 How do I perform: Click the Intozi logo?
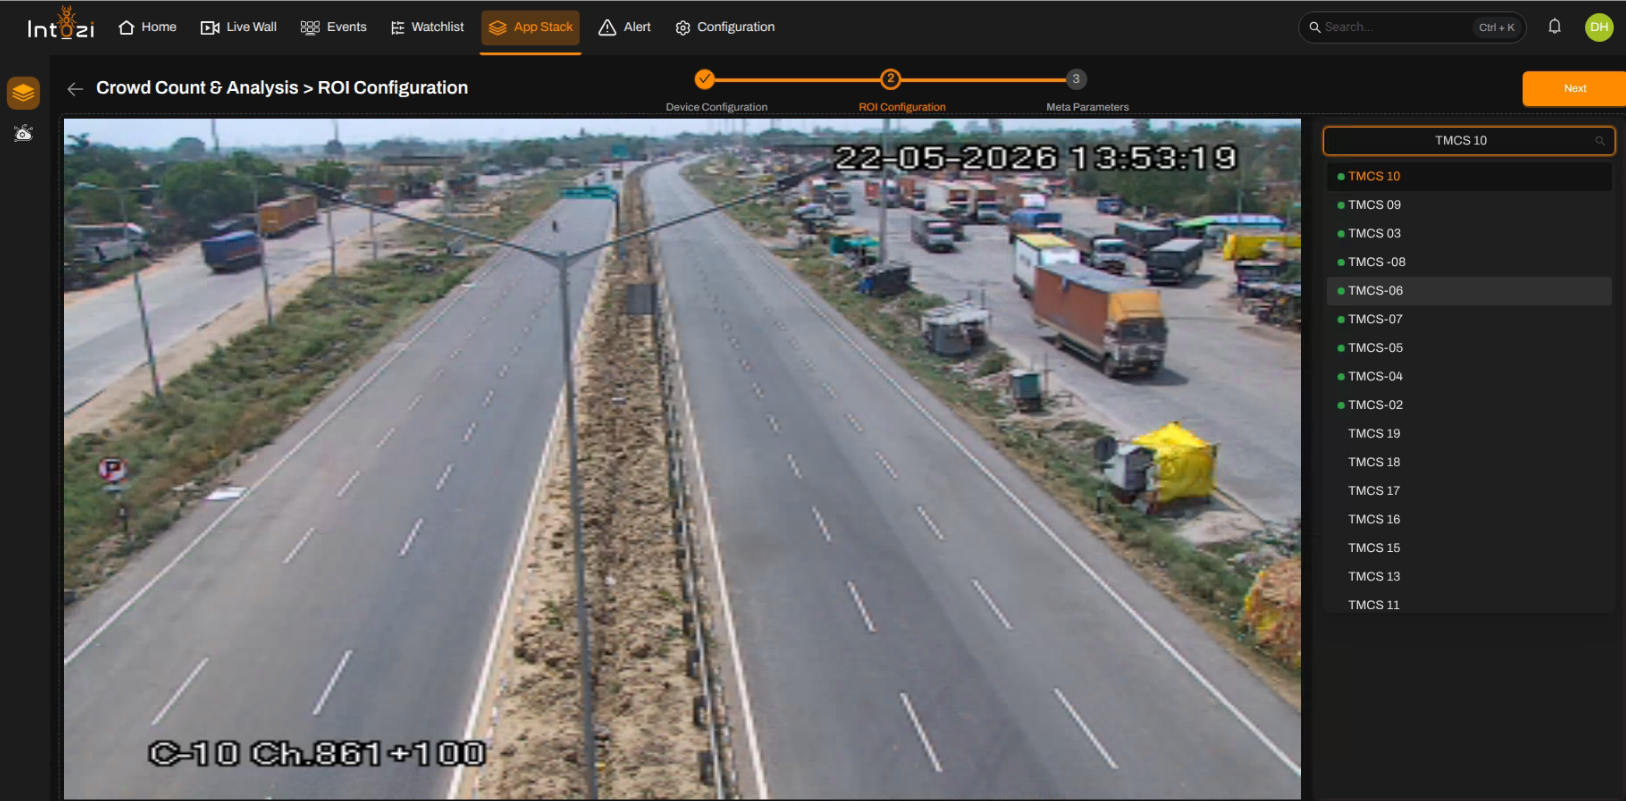[x=61, y=24]
